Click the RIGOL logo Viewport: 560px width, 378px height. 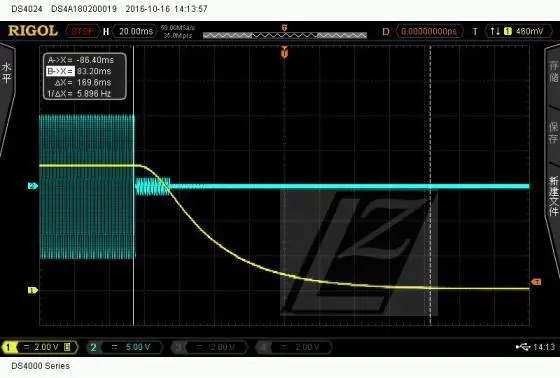[33, 31]
